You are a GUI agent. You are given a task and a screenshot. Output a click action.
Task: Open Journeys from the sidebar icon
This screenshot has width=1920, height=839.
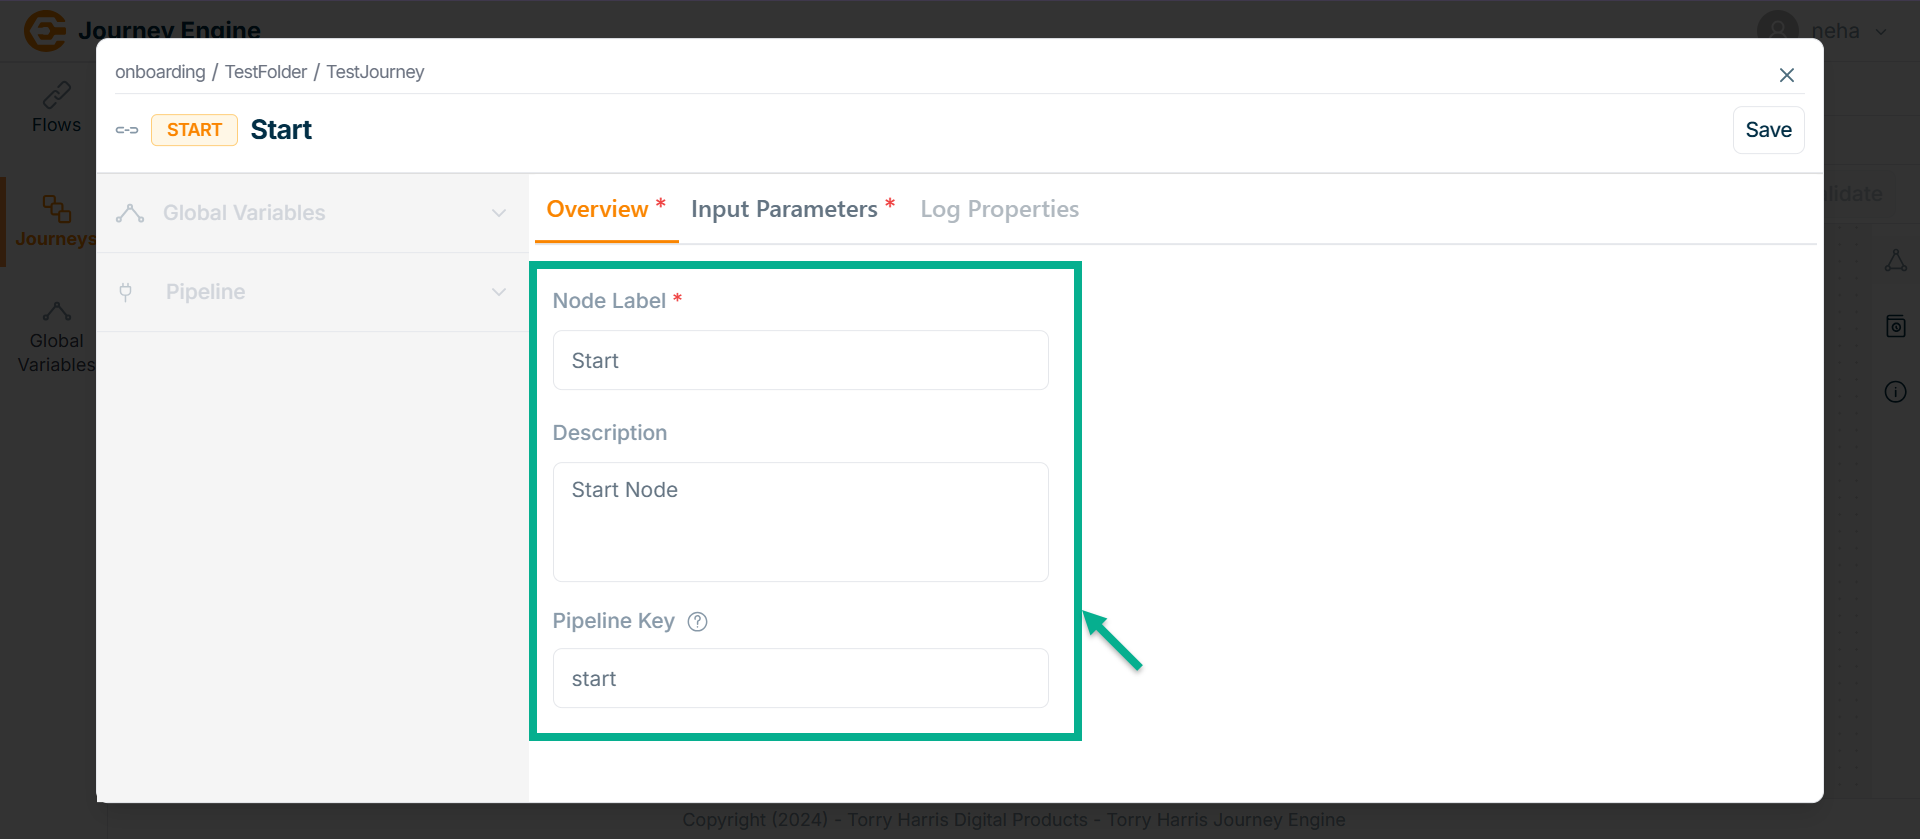(56, 209)
